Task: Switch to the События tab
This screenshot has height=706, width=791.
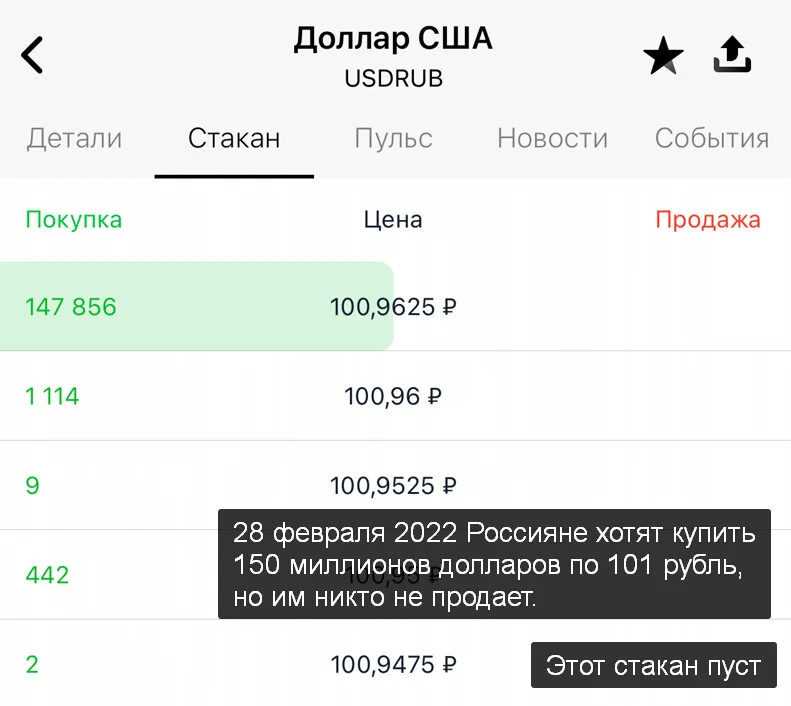Action: 712,138
